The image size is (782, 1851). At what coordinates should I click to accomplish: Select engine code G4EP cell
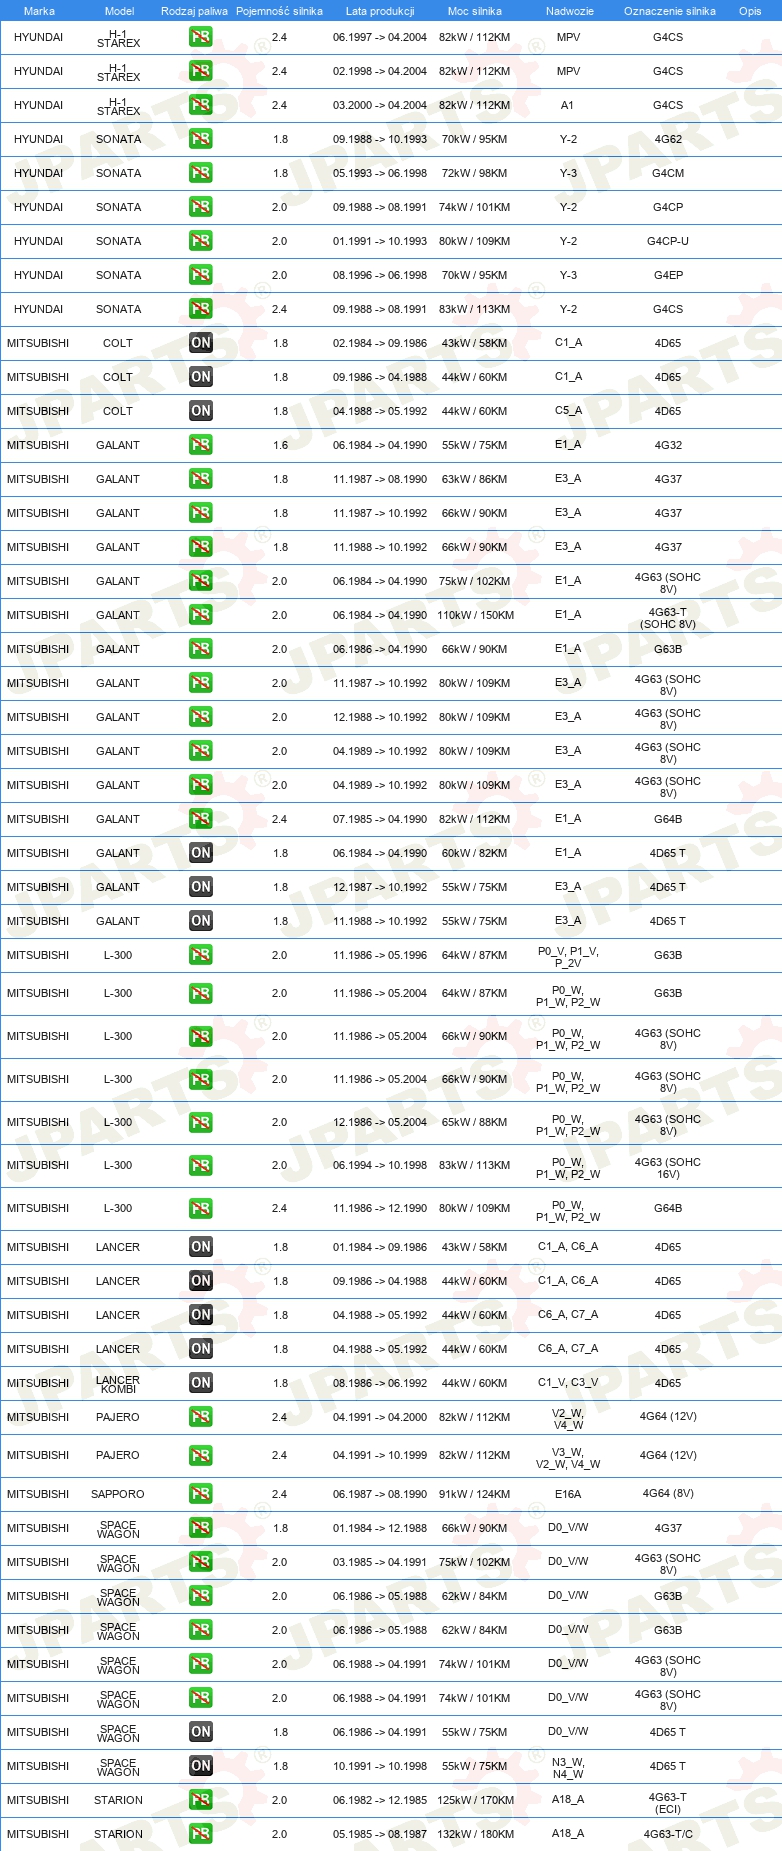668,275
